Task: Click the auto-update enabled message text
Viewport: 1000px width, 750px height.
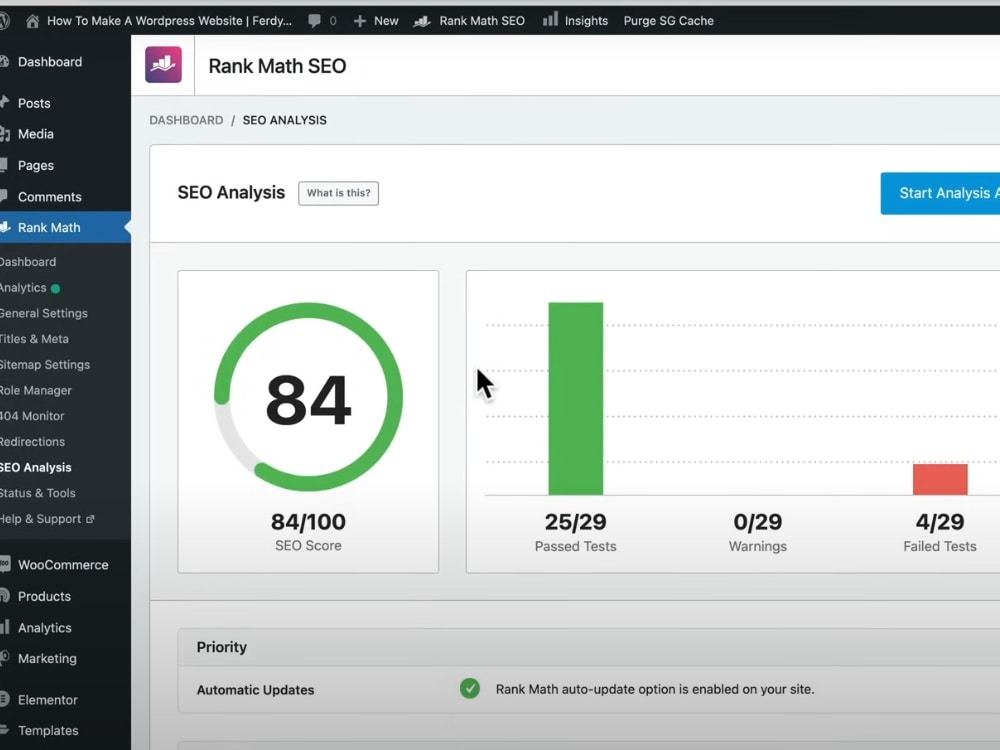Action: (655, 689)
